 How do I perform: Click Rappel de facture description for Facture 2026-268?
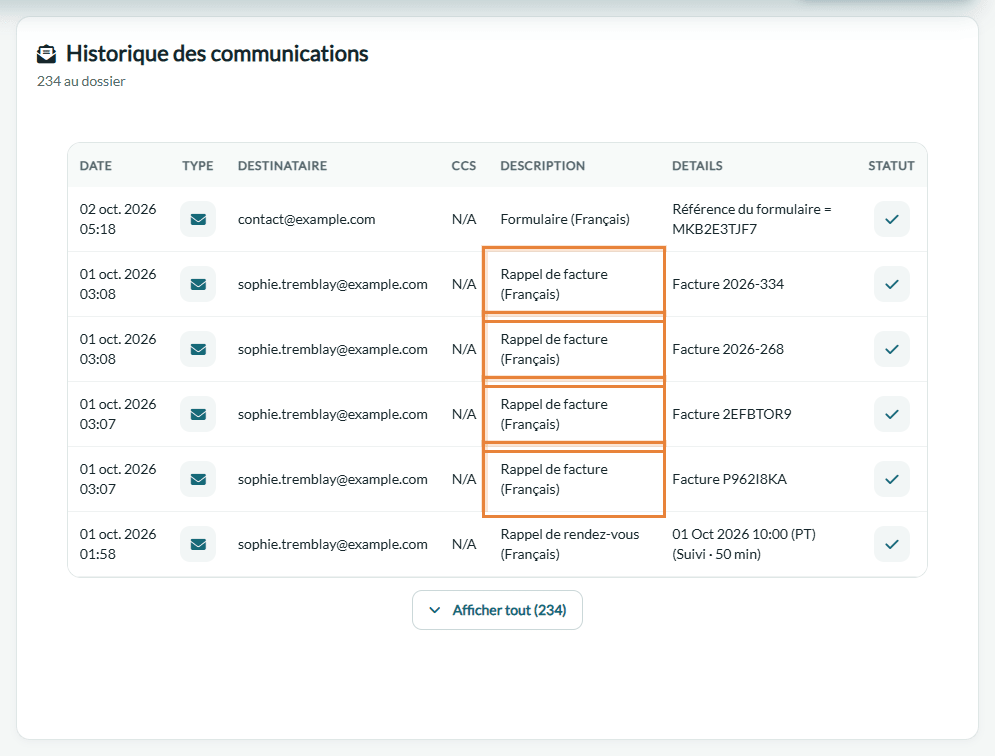pyautogui.click(x=554, y=349)
